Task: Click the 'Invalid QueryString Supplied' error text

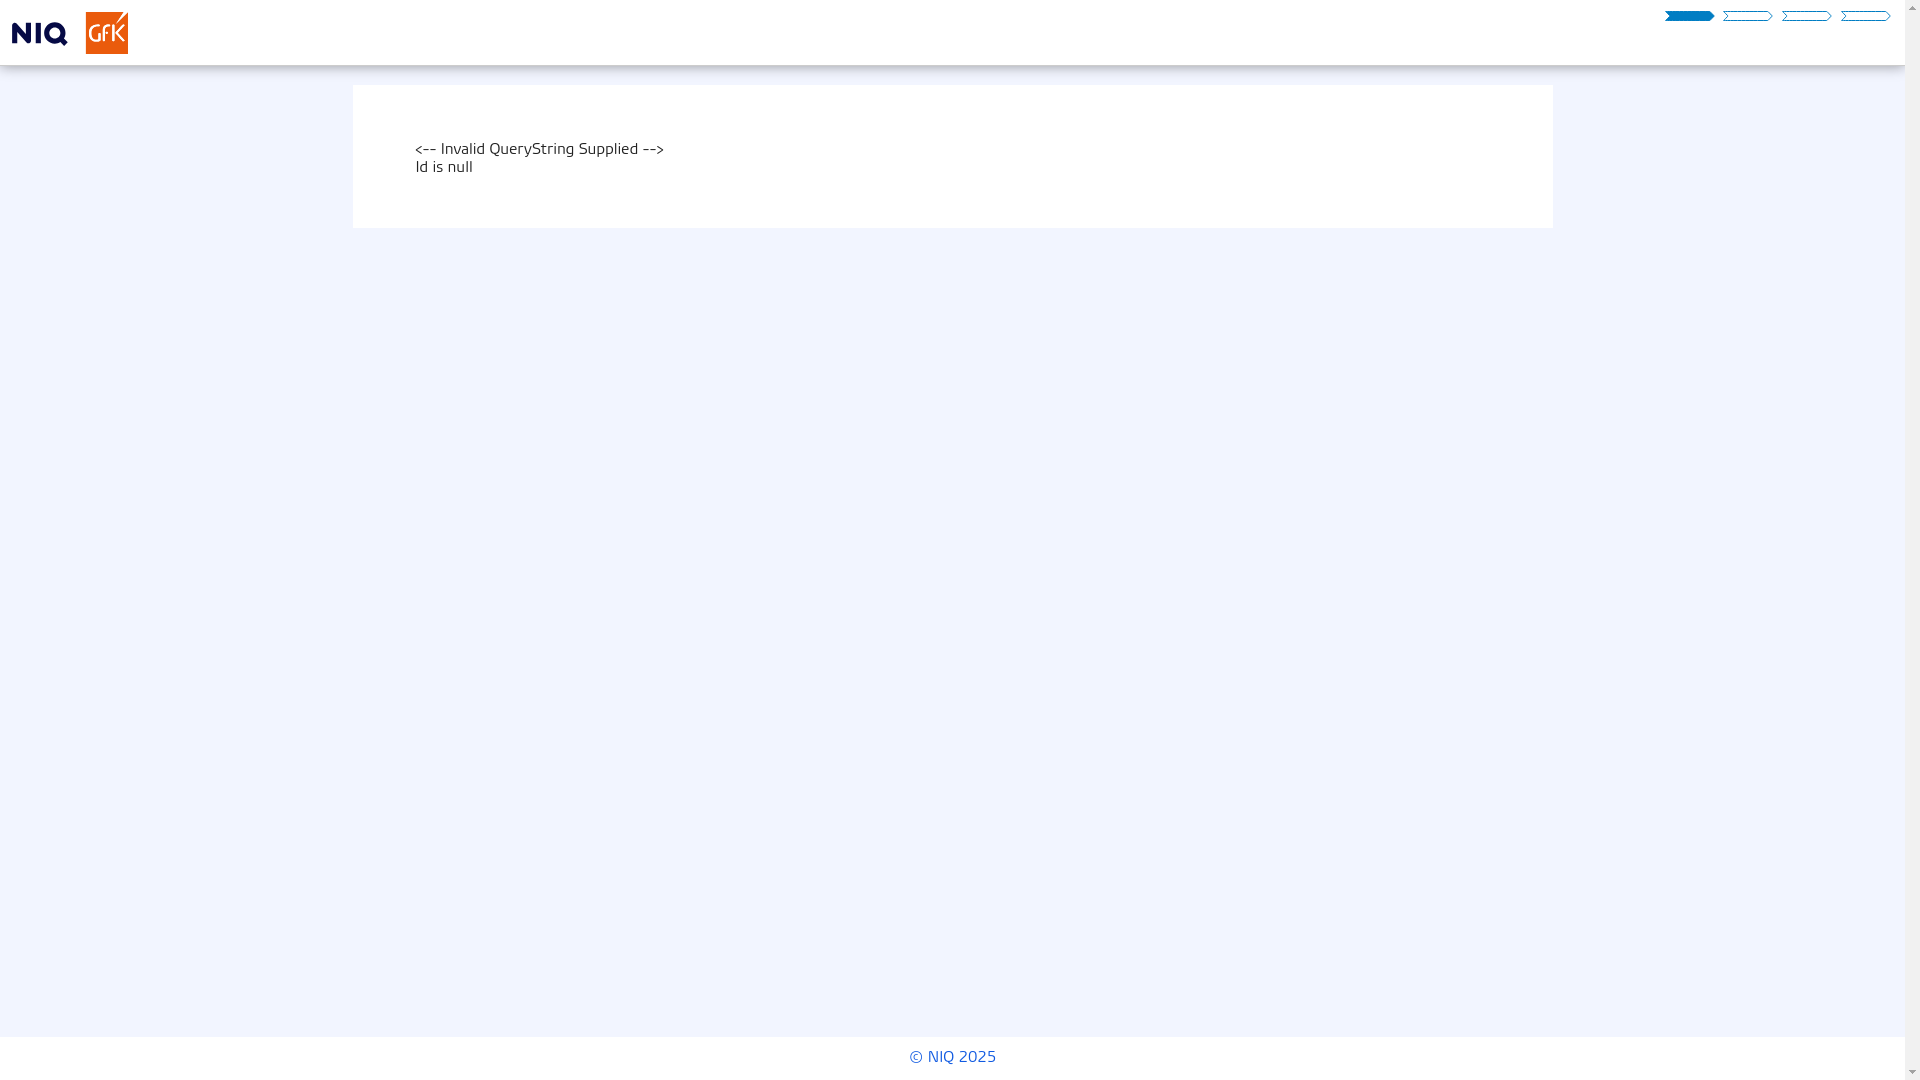Action: [539, 149]
